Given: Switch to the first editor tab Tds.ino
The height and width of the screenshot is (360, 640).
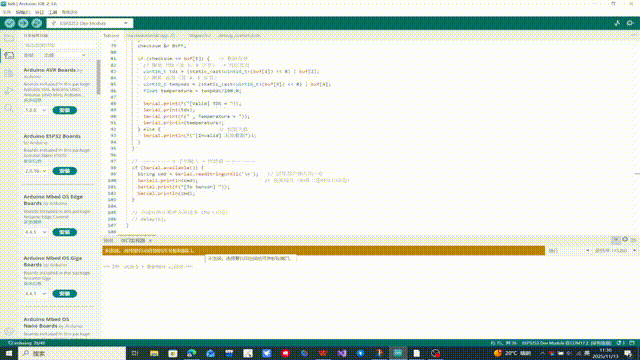Looking at the screenshot, I should coord(111,36).
